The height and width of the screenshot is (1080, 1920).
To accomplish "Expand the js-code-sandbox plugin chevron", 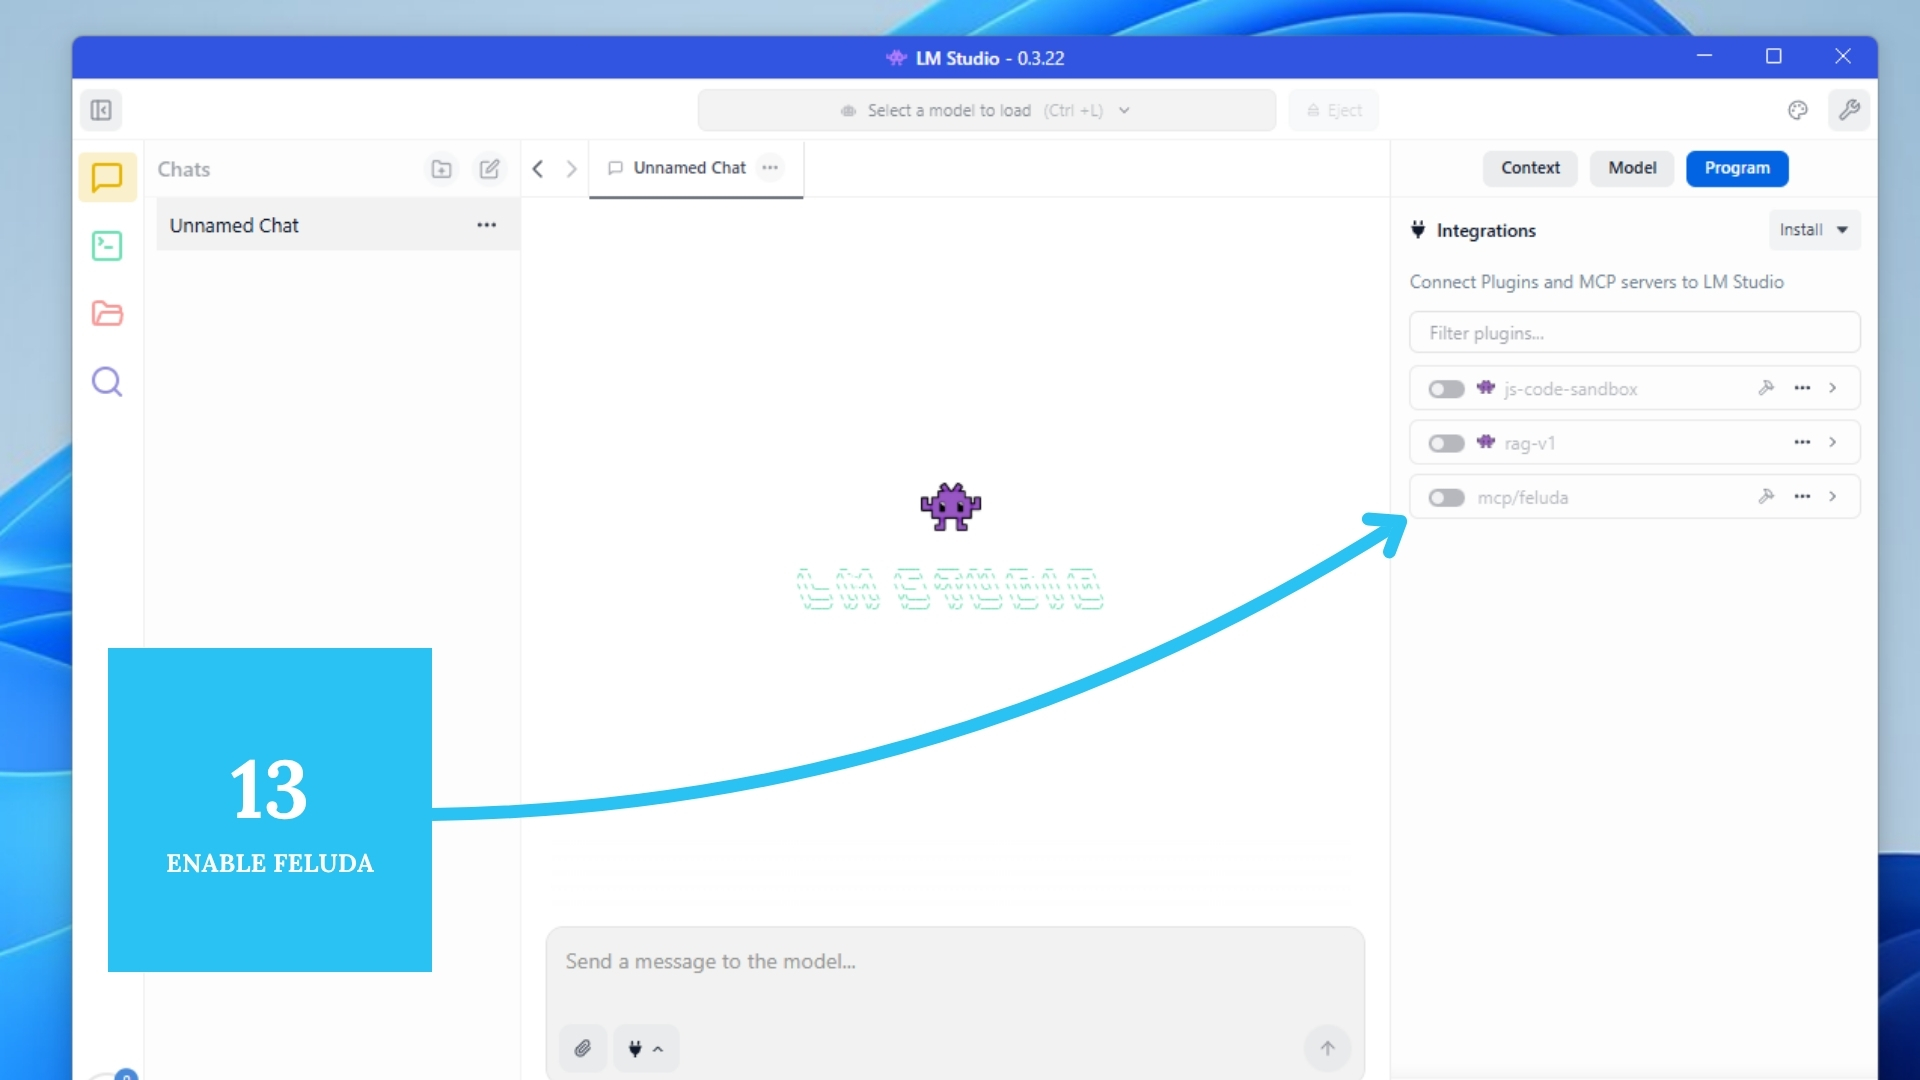I will (x=1833, y=388).
